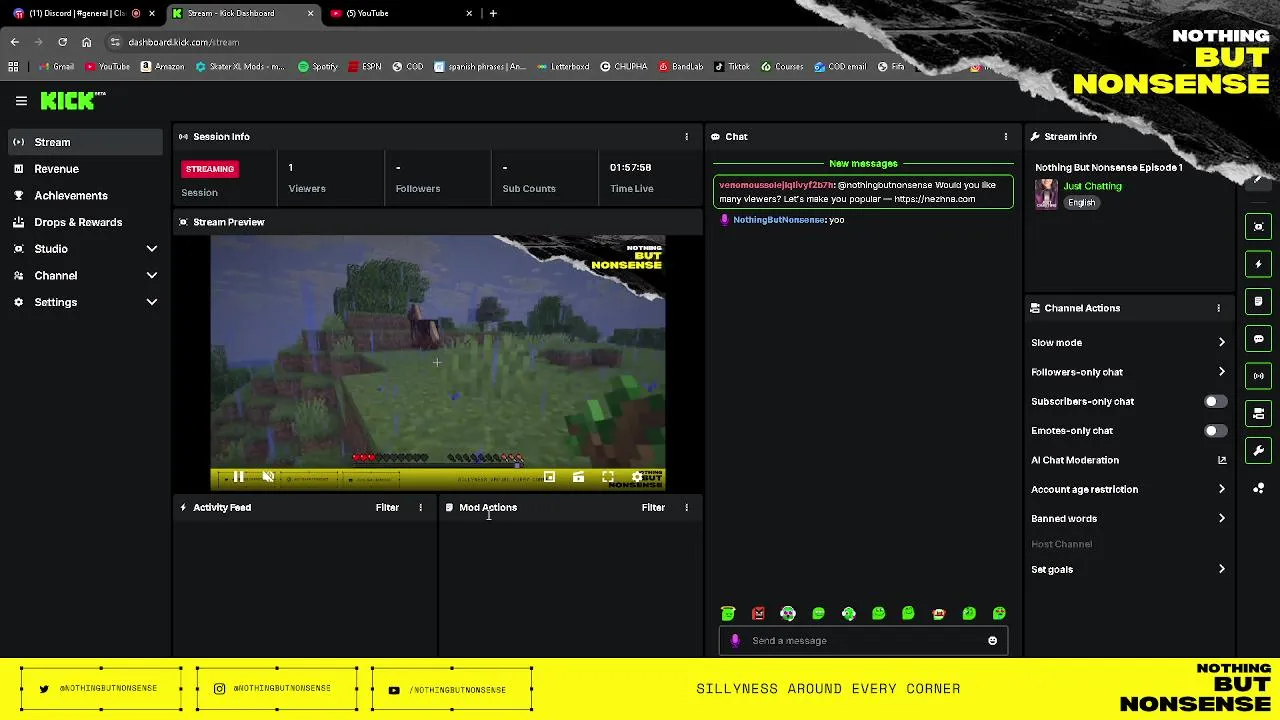The height and width of the screenshot is (720, 1280).
Task: Open the TikTok bookmark
Action: [731, 67]
